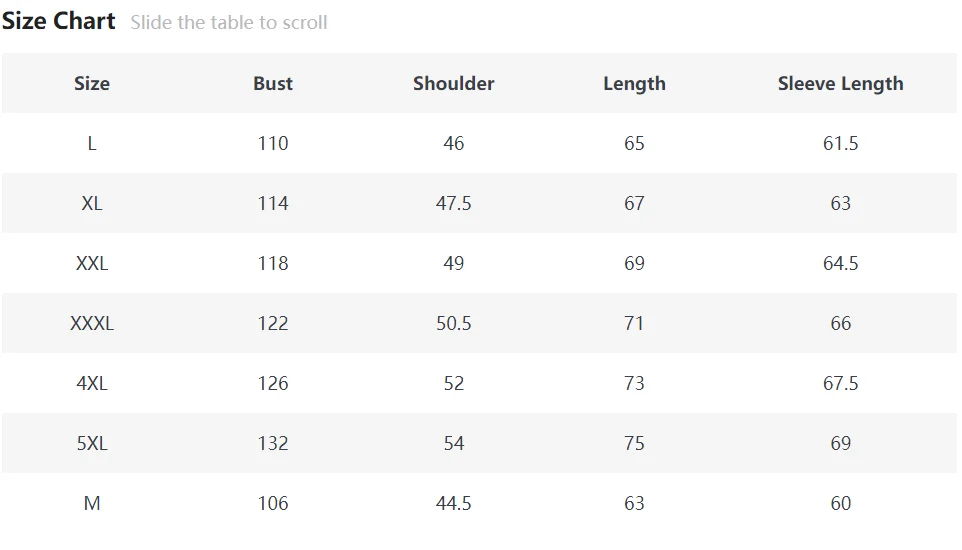Select the L size row label
962x550 pixels.
click(92, 143)
